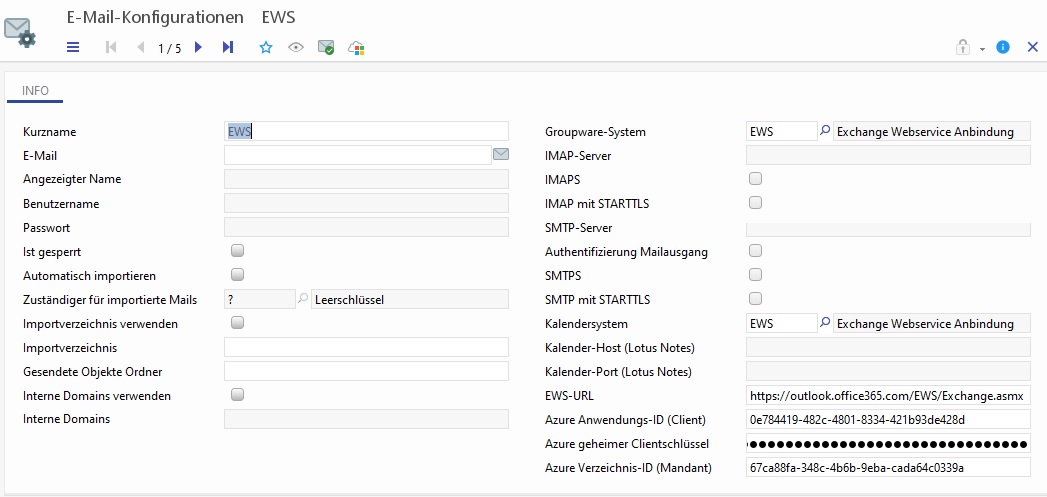Tick the 'SMTP mit STARTTLS' checkbox
The image size is (1047, 497).
756,299
